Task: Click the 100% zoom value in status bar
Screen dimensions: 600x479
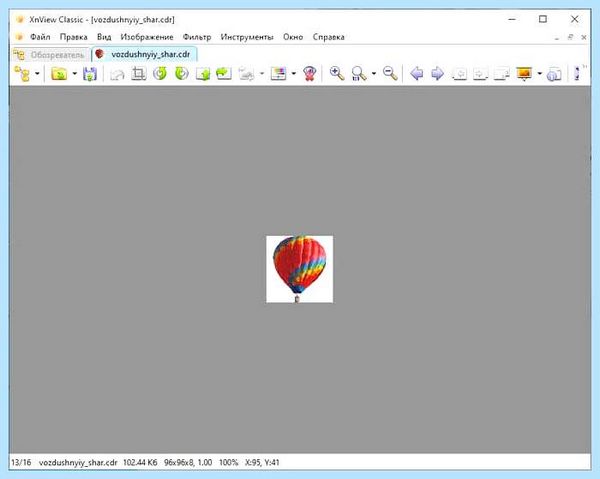Action: (228, 462)
